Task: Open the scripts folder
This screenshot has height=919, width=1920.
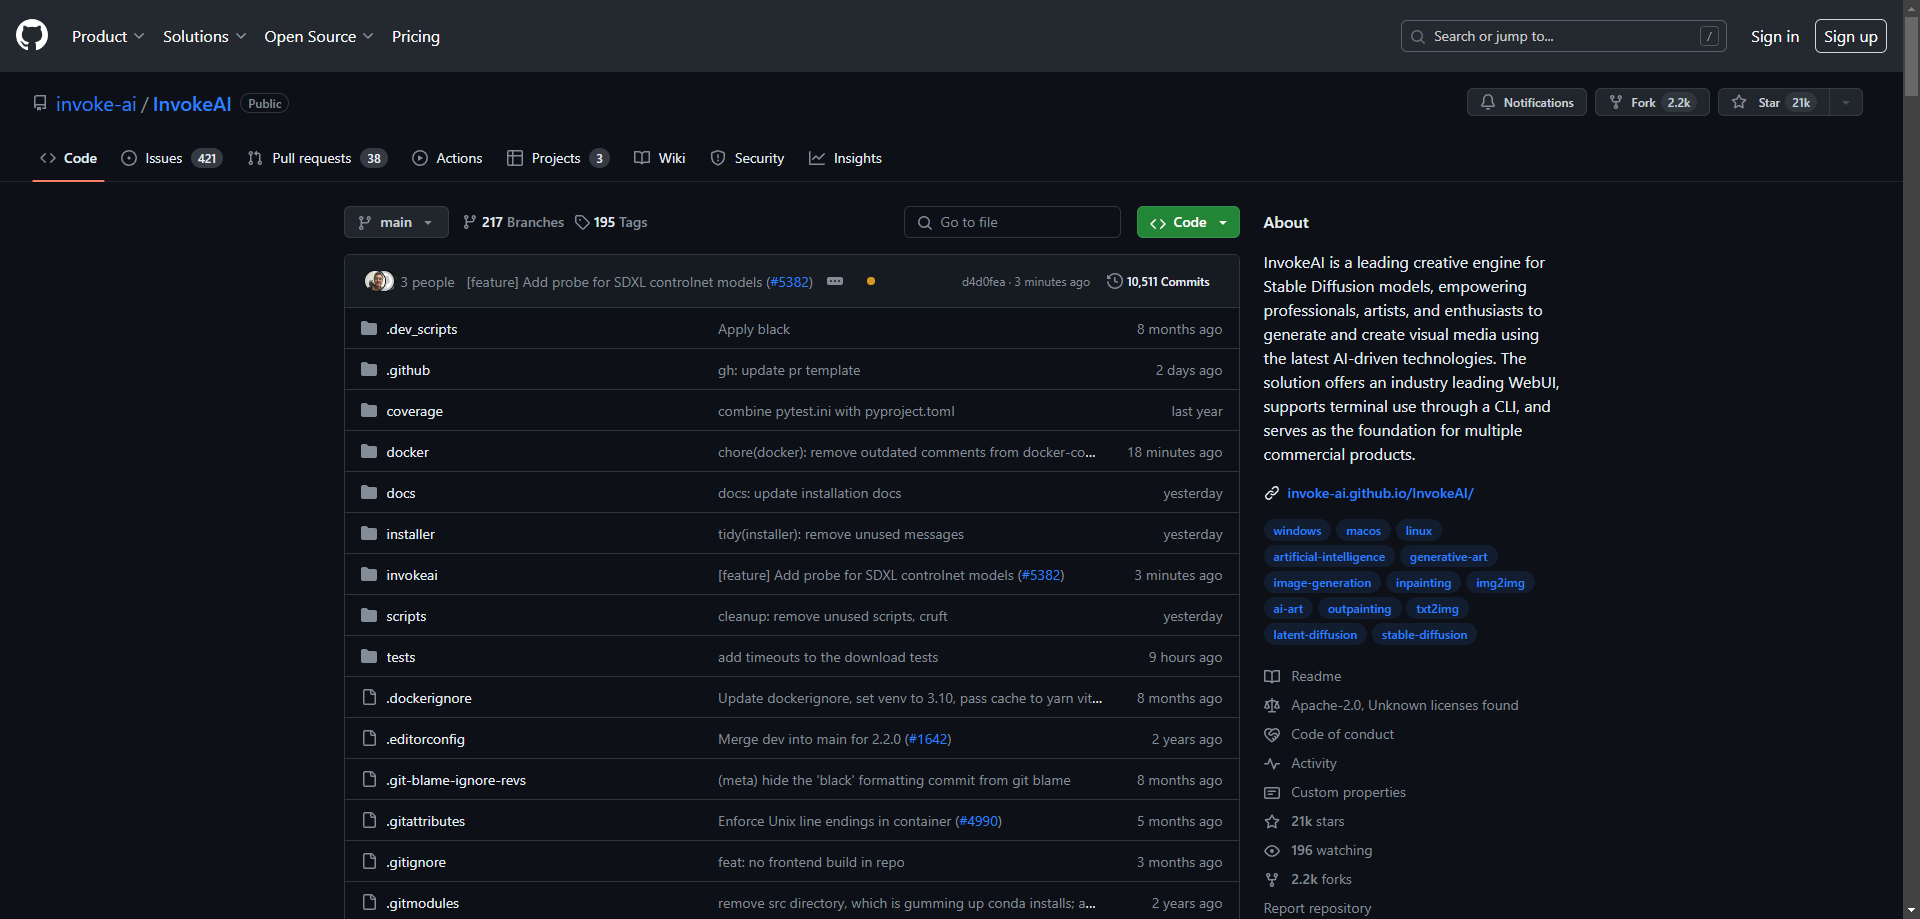Action: tap(406, 616)
